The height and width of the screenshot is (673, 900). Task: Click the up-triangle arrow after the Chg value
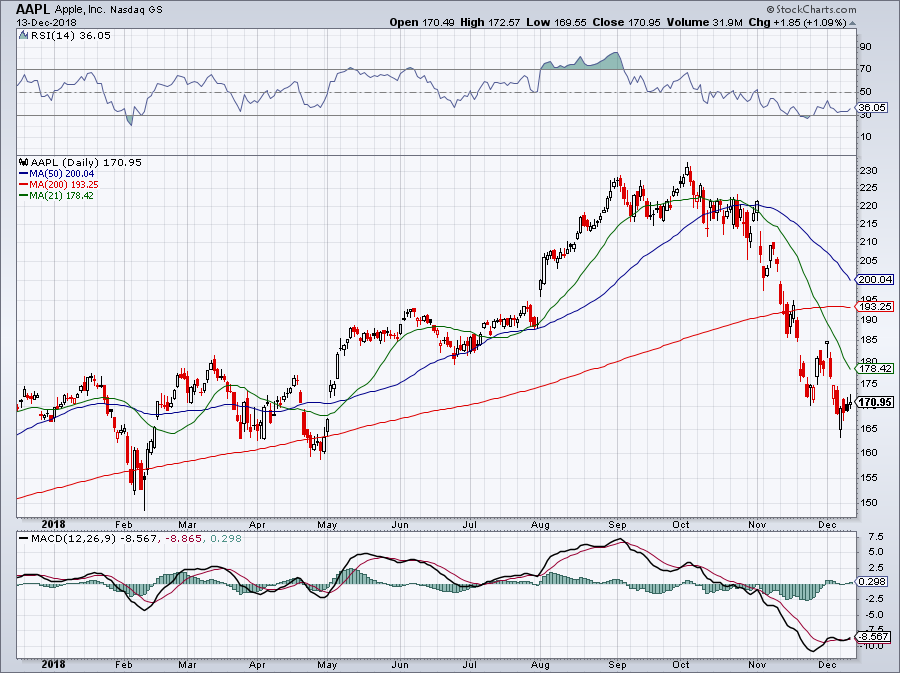pyautogui.click(x=852, y=23)
